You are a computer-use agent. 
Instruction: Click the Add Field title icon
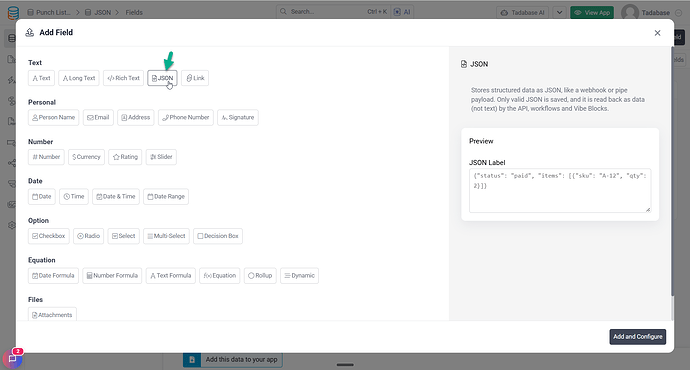point(29,33)
